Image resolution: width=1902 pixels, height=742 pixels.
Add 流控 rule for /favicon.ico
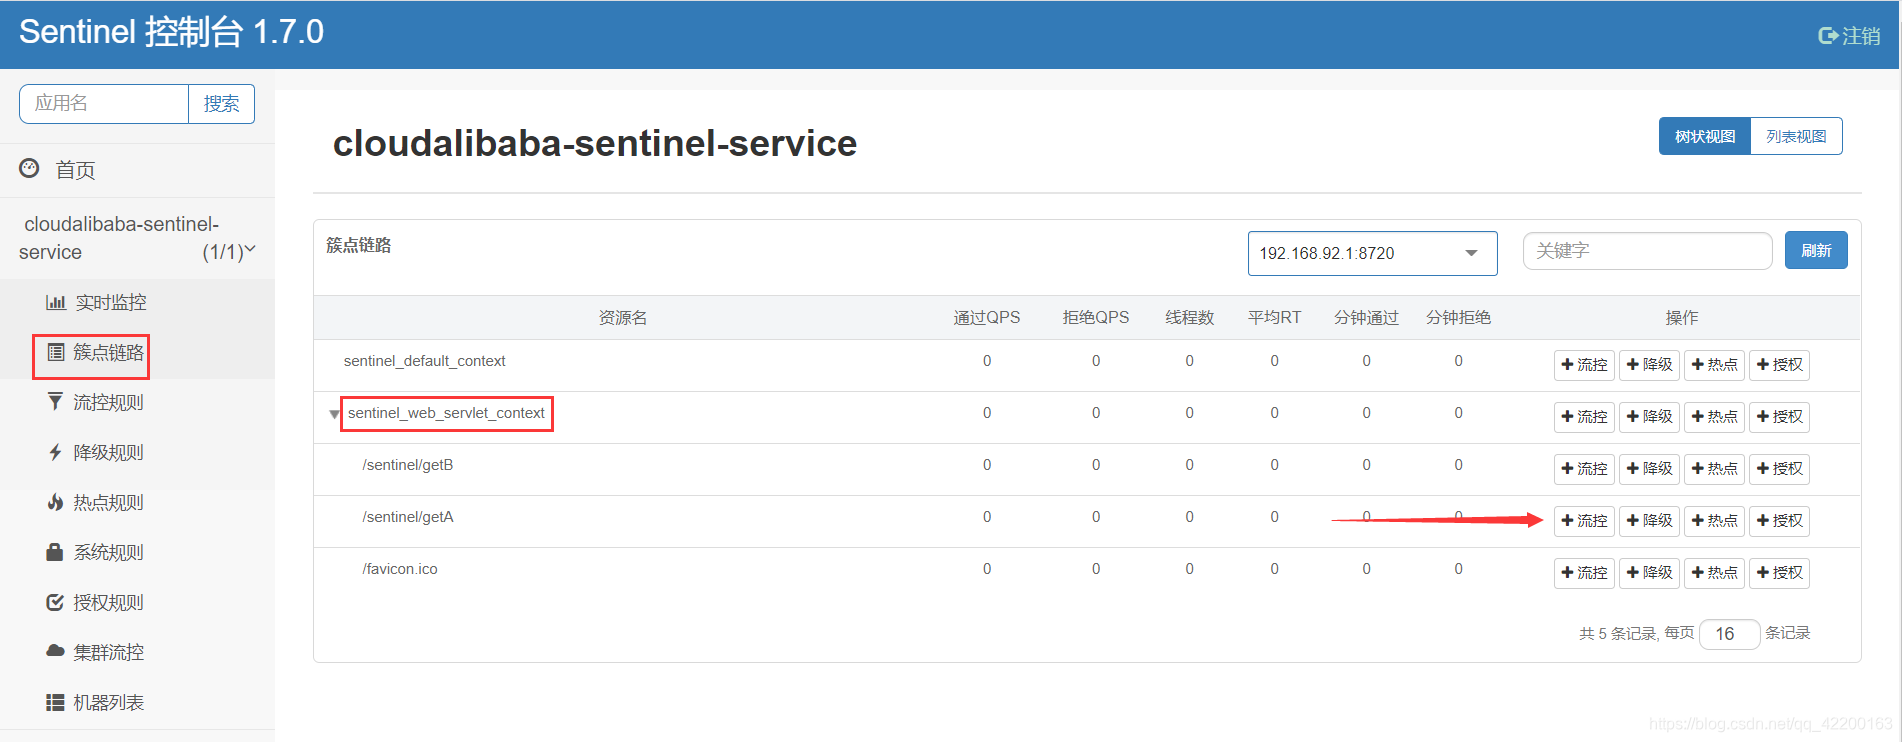point(1584,573)
